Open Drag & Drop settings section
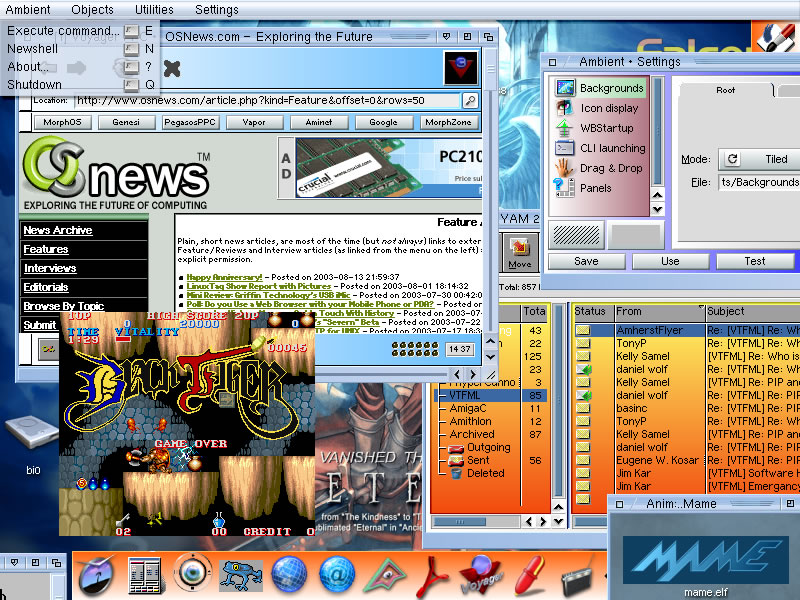The height and width of the screenshot is (600, 800). click(x=601, y=168)
